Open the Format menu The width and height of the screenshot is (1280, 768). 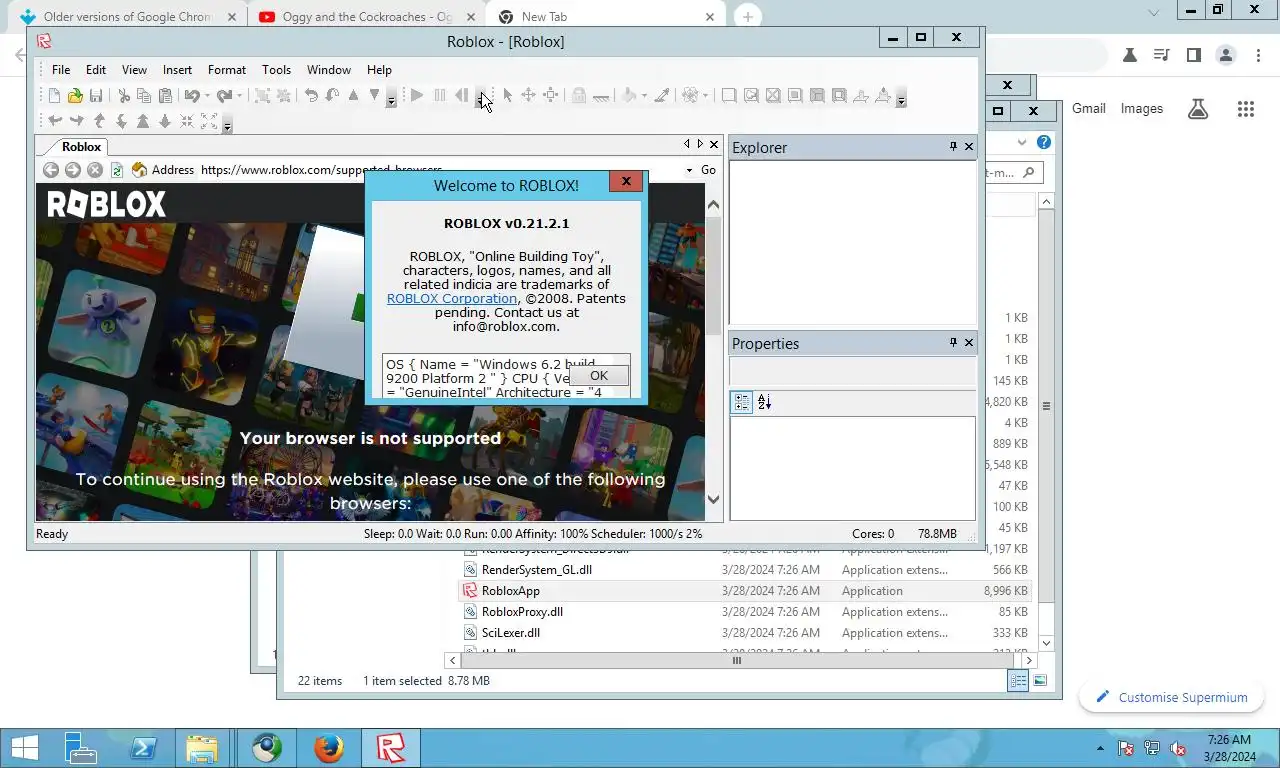(227, 70)
